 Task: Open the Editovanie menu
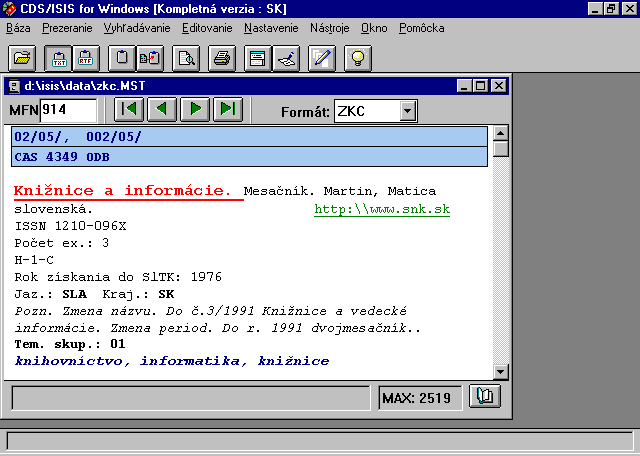tap(207, 28)
